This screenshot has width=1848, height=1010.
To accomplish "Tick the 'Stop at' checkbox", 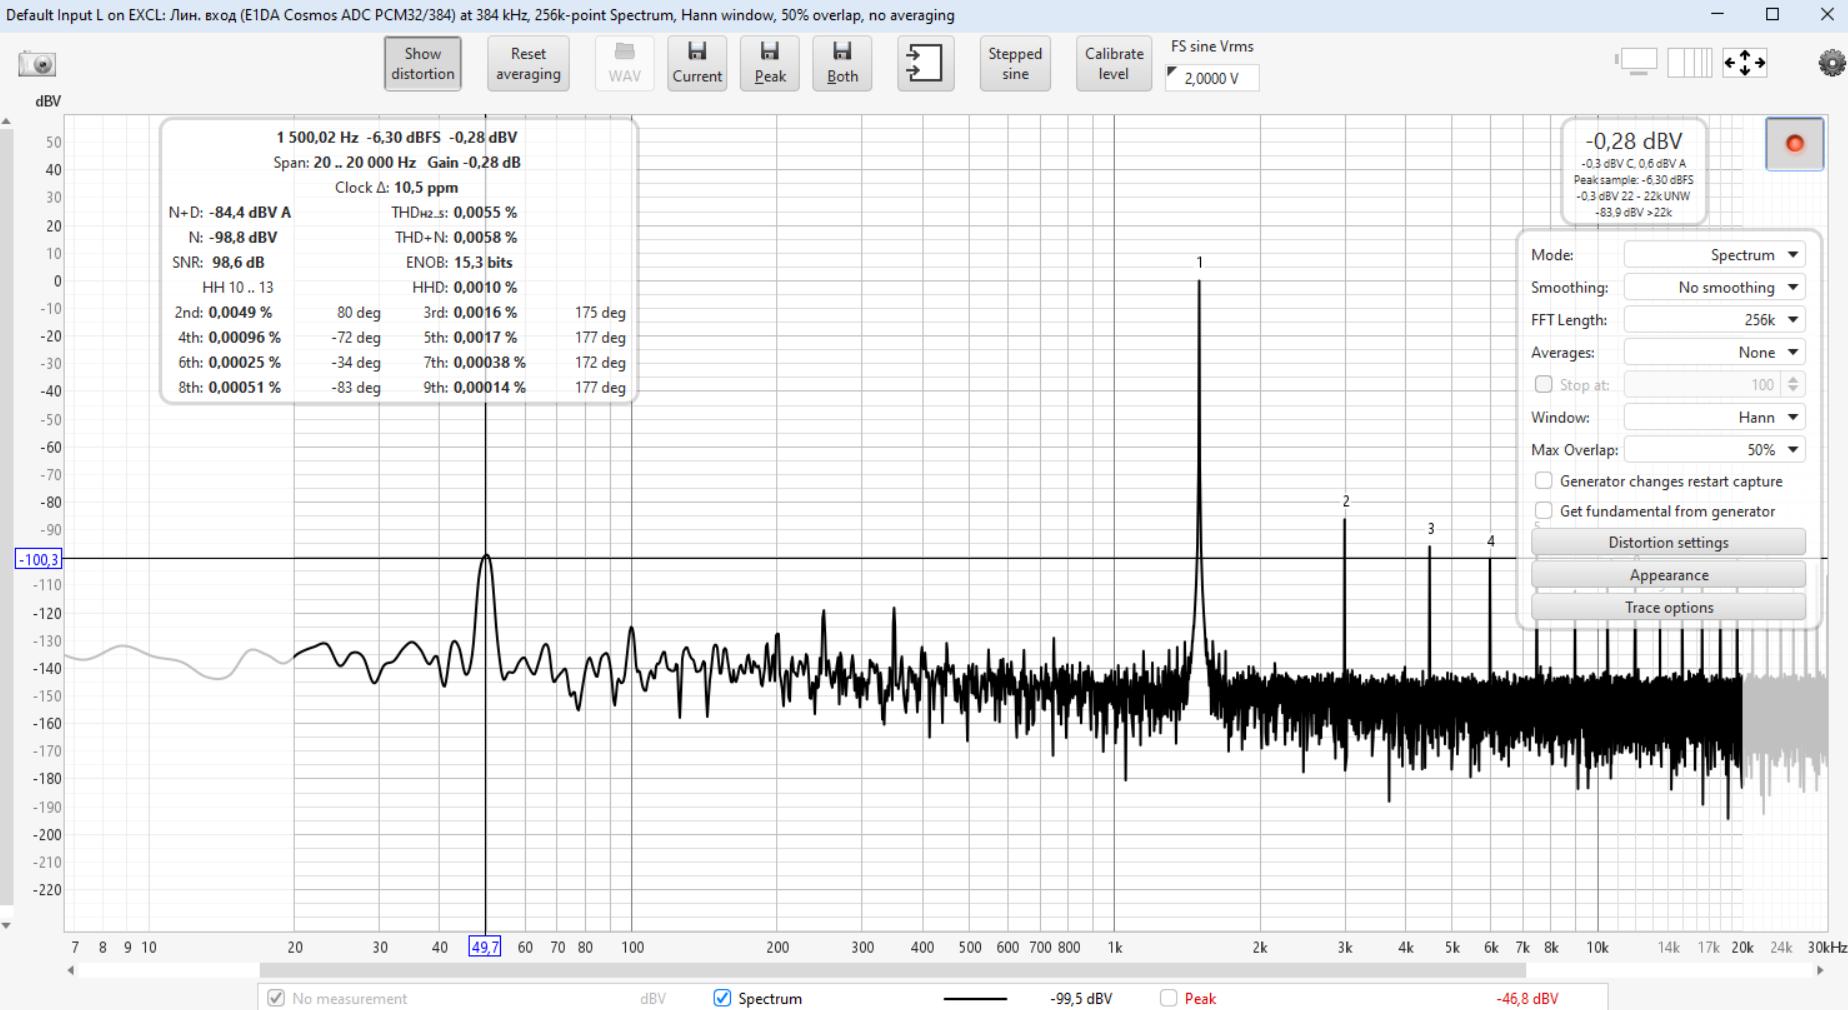I will [1544, 384].
